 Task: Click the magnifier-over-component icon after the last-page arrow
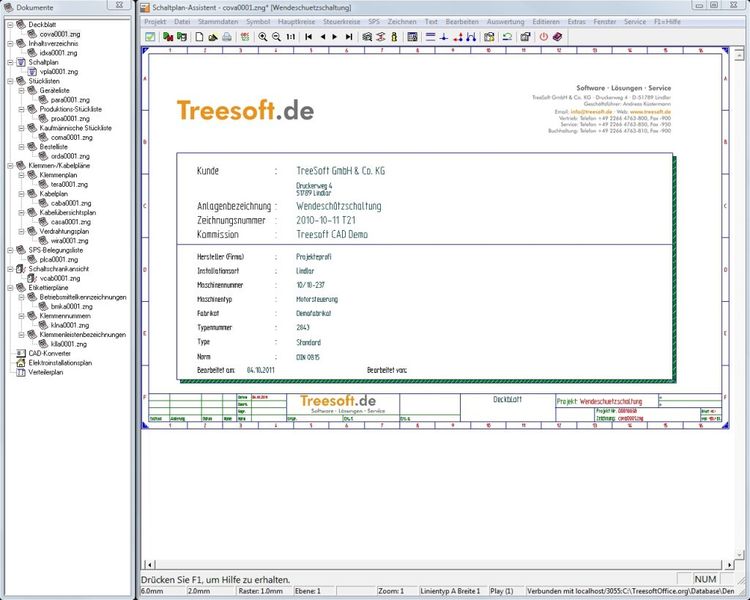click(x=367, y=37)
